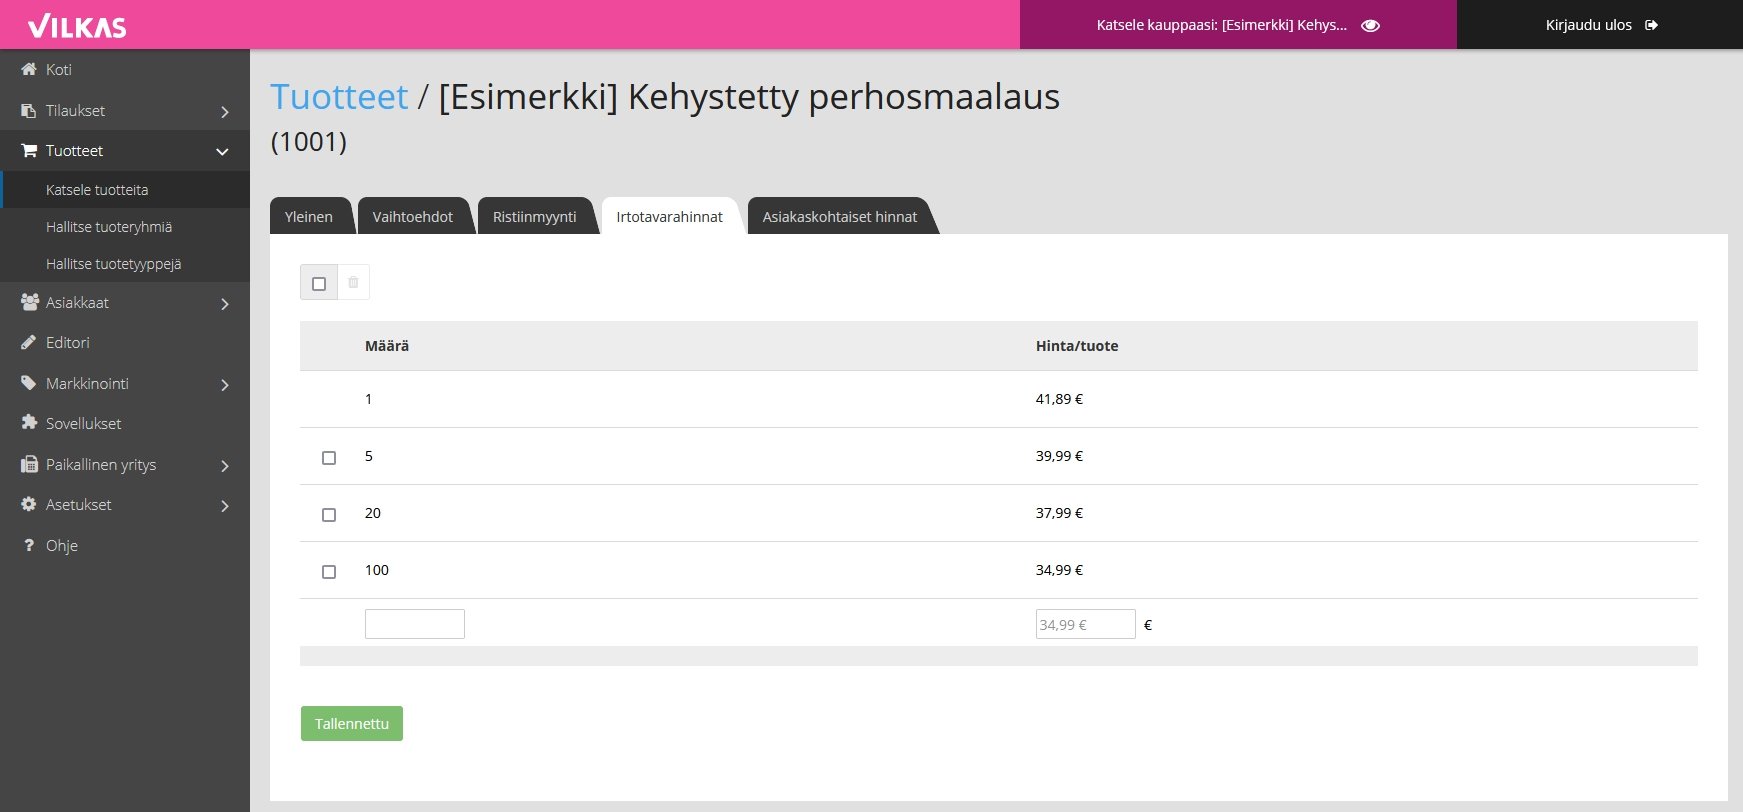
Task: Click quantity value 100 in the table
Action: pyautogui.click(x=377, y=570)
